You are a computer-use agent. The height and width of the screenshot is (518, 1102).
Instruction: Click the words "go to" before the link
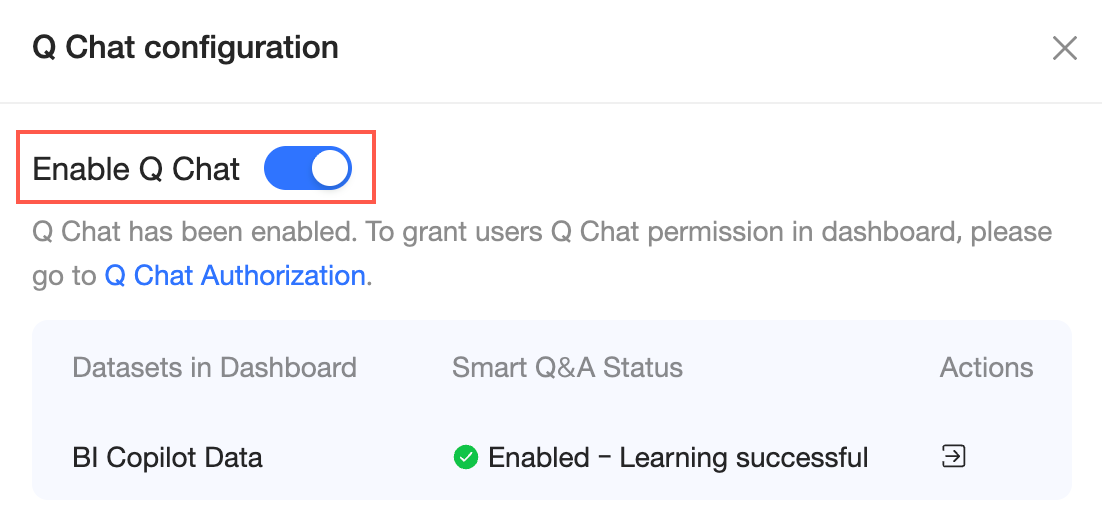64,276
